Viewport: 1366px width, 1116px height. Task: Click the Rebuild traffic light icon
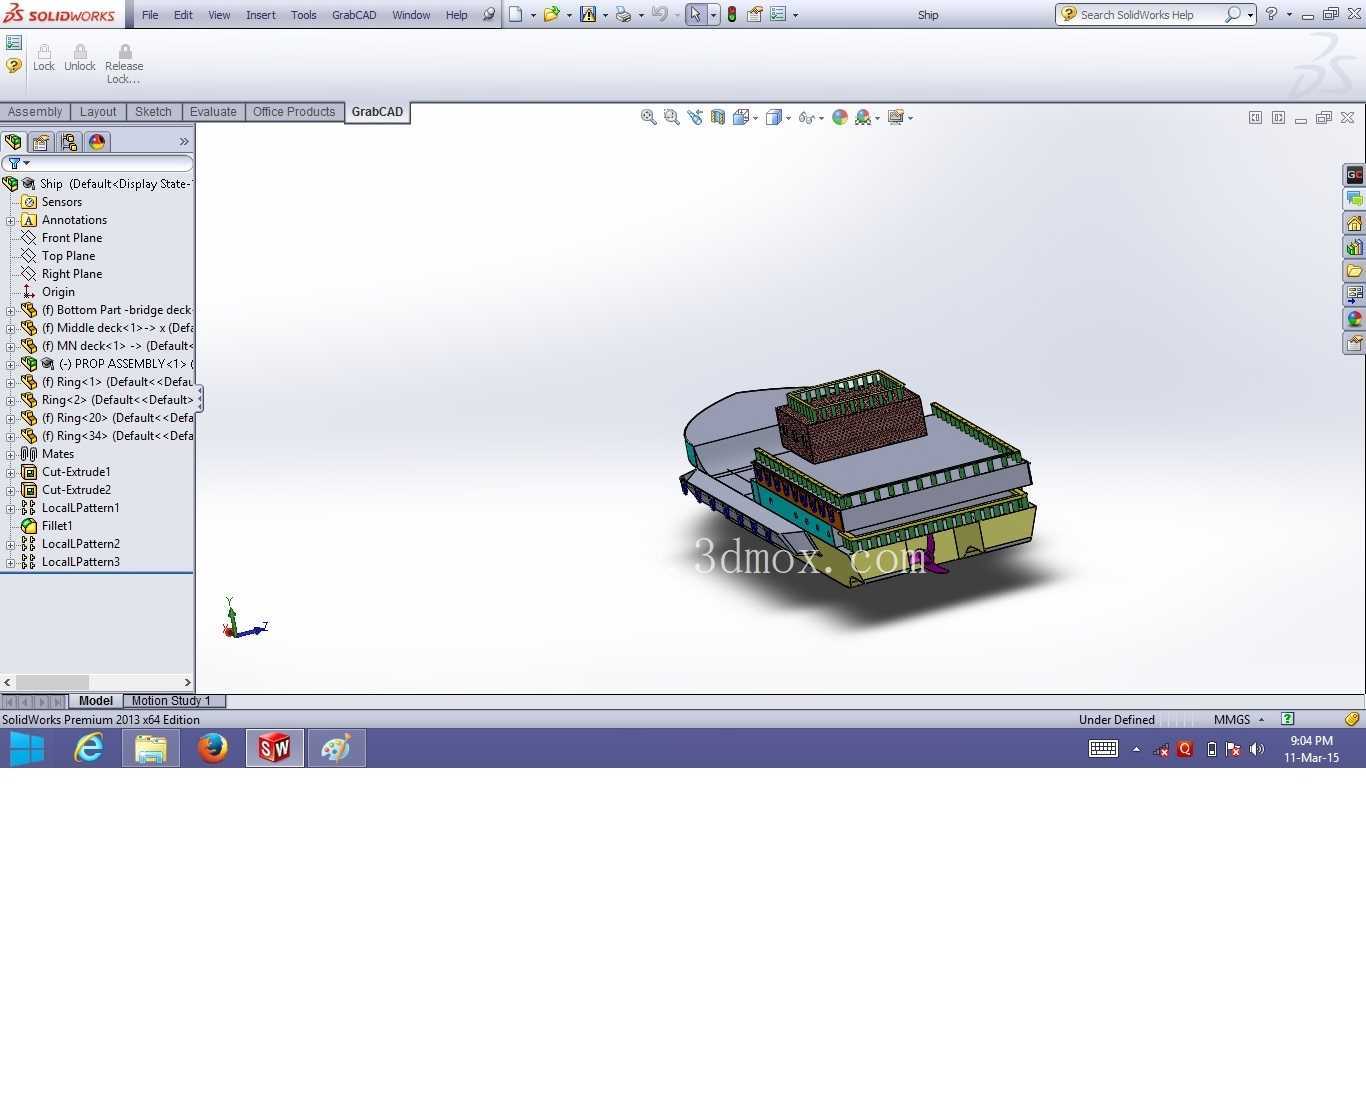pos(732,14)
